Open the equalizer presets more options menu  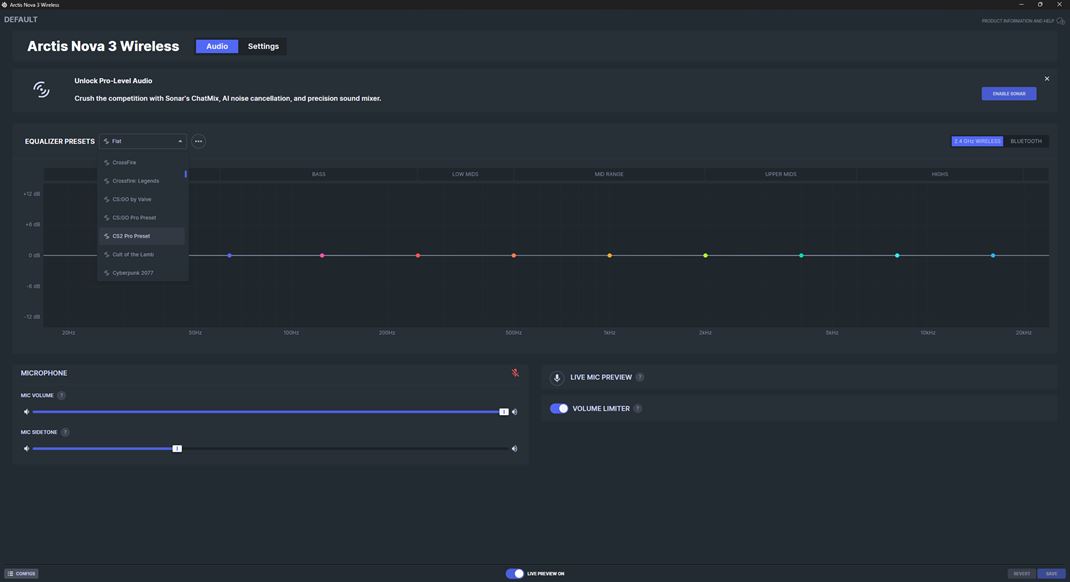[199, 141]
